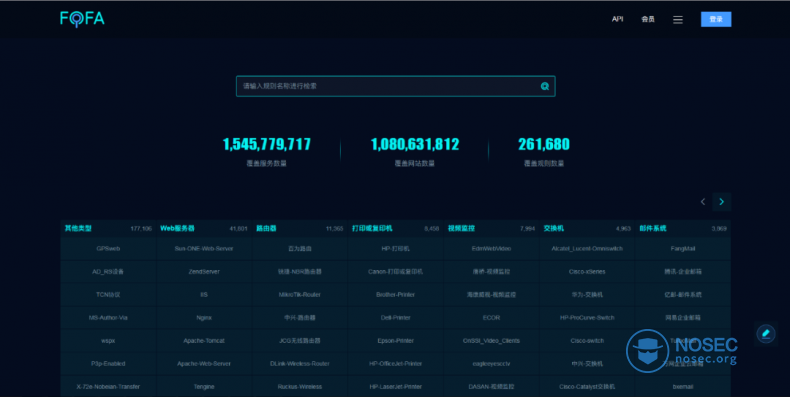Image resolution: width=790 pixels, height=397 pixels.
Task: Click the NOSEC watermark logo
Action: tap(682, 351)
